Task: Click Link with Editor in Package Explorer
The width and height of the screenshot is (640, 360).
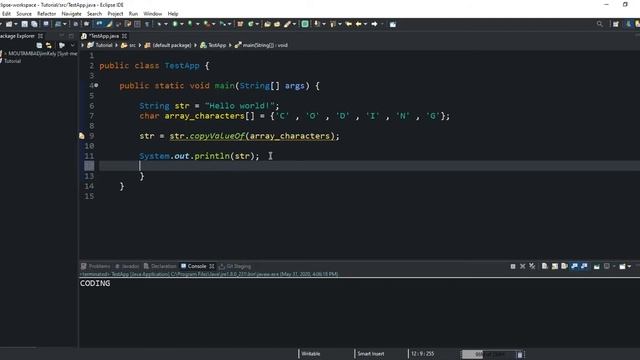Action: (49, 45)
